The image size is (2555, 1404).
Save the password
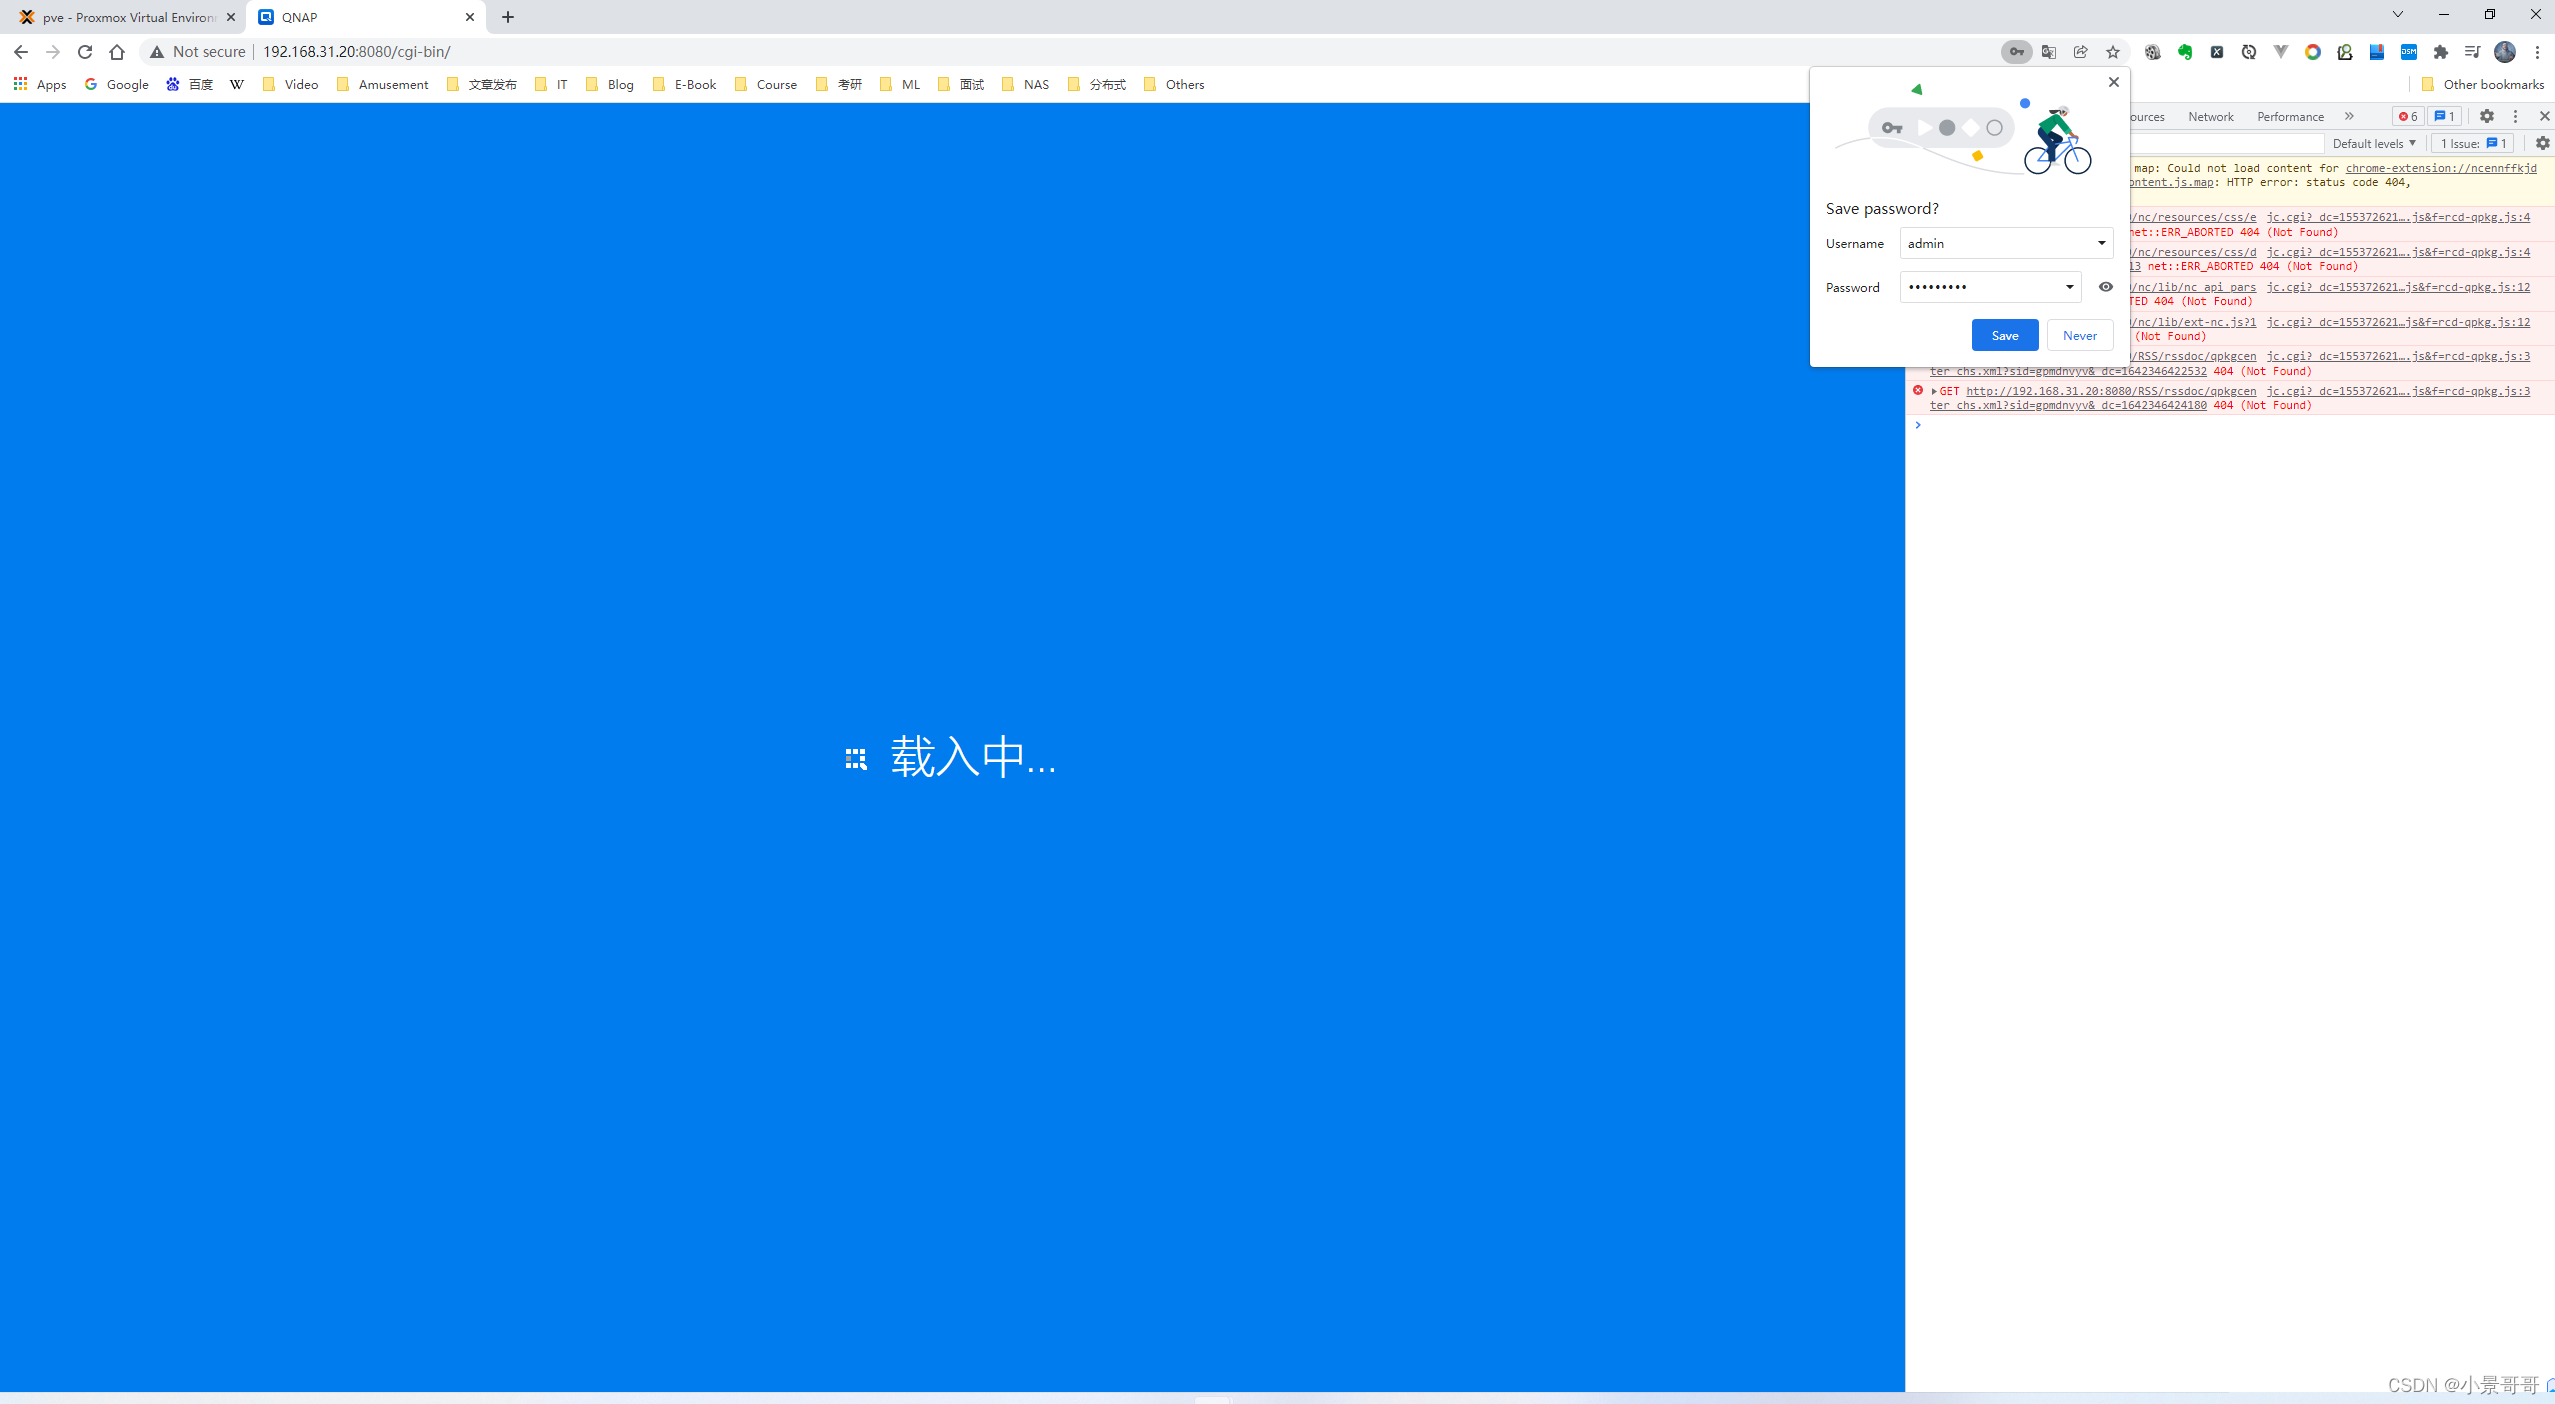click(x=2004, y=335)
